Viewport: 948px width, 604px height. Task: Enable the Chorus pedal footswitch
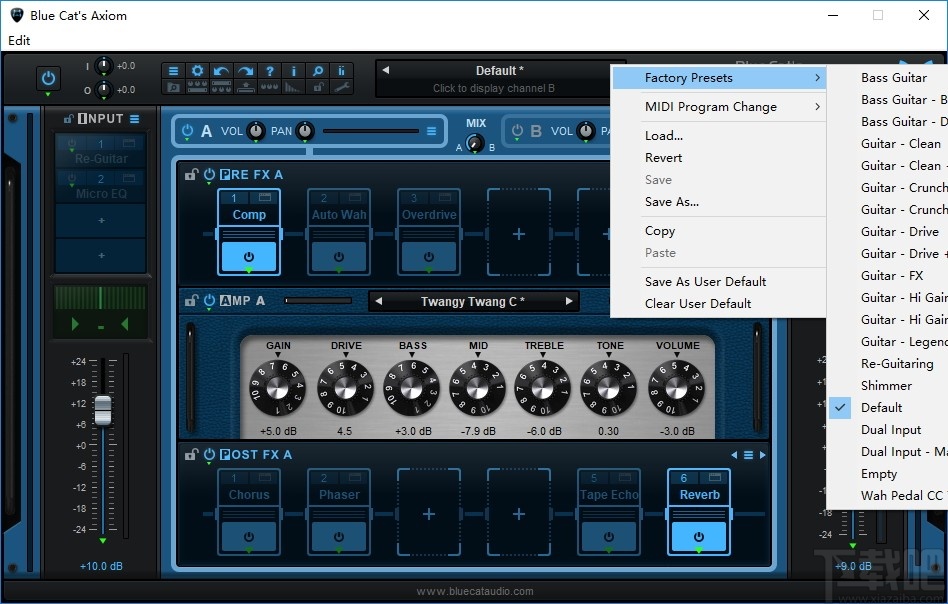[x=248, y=537]
